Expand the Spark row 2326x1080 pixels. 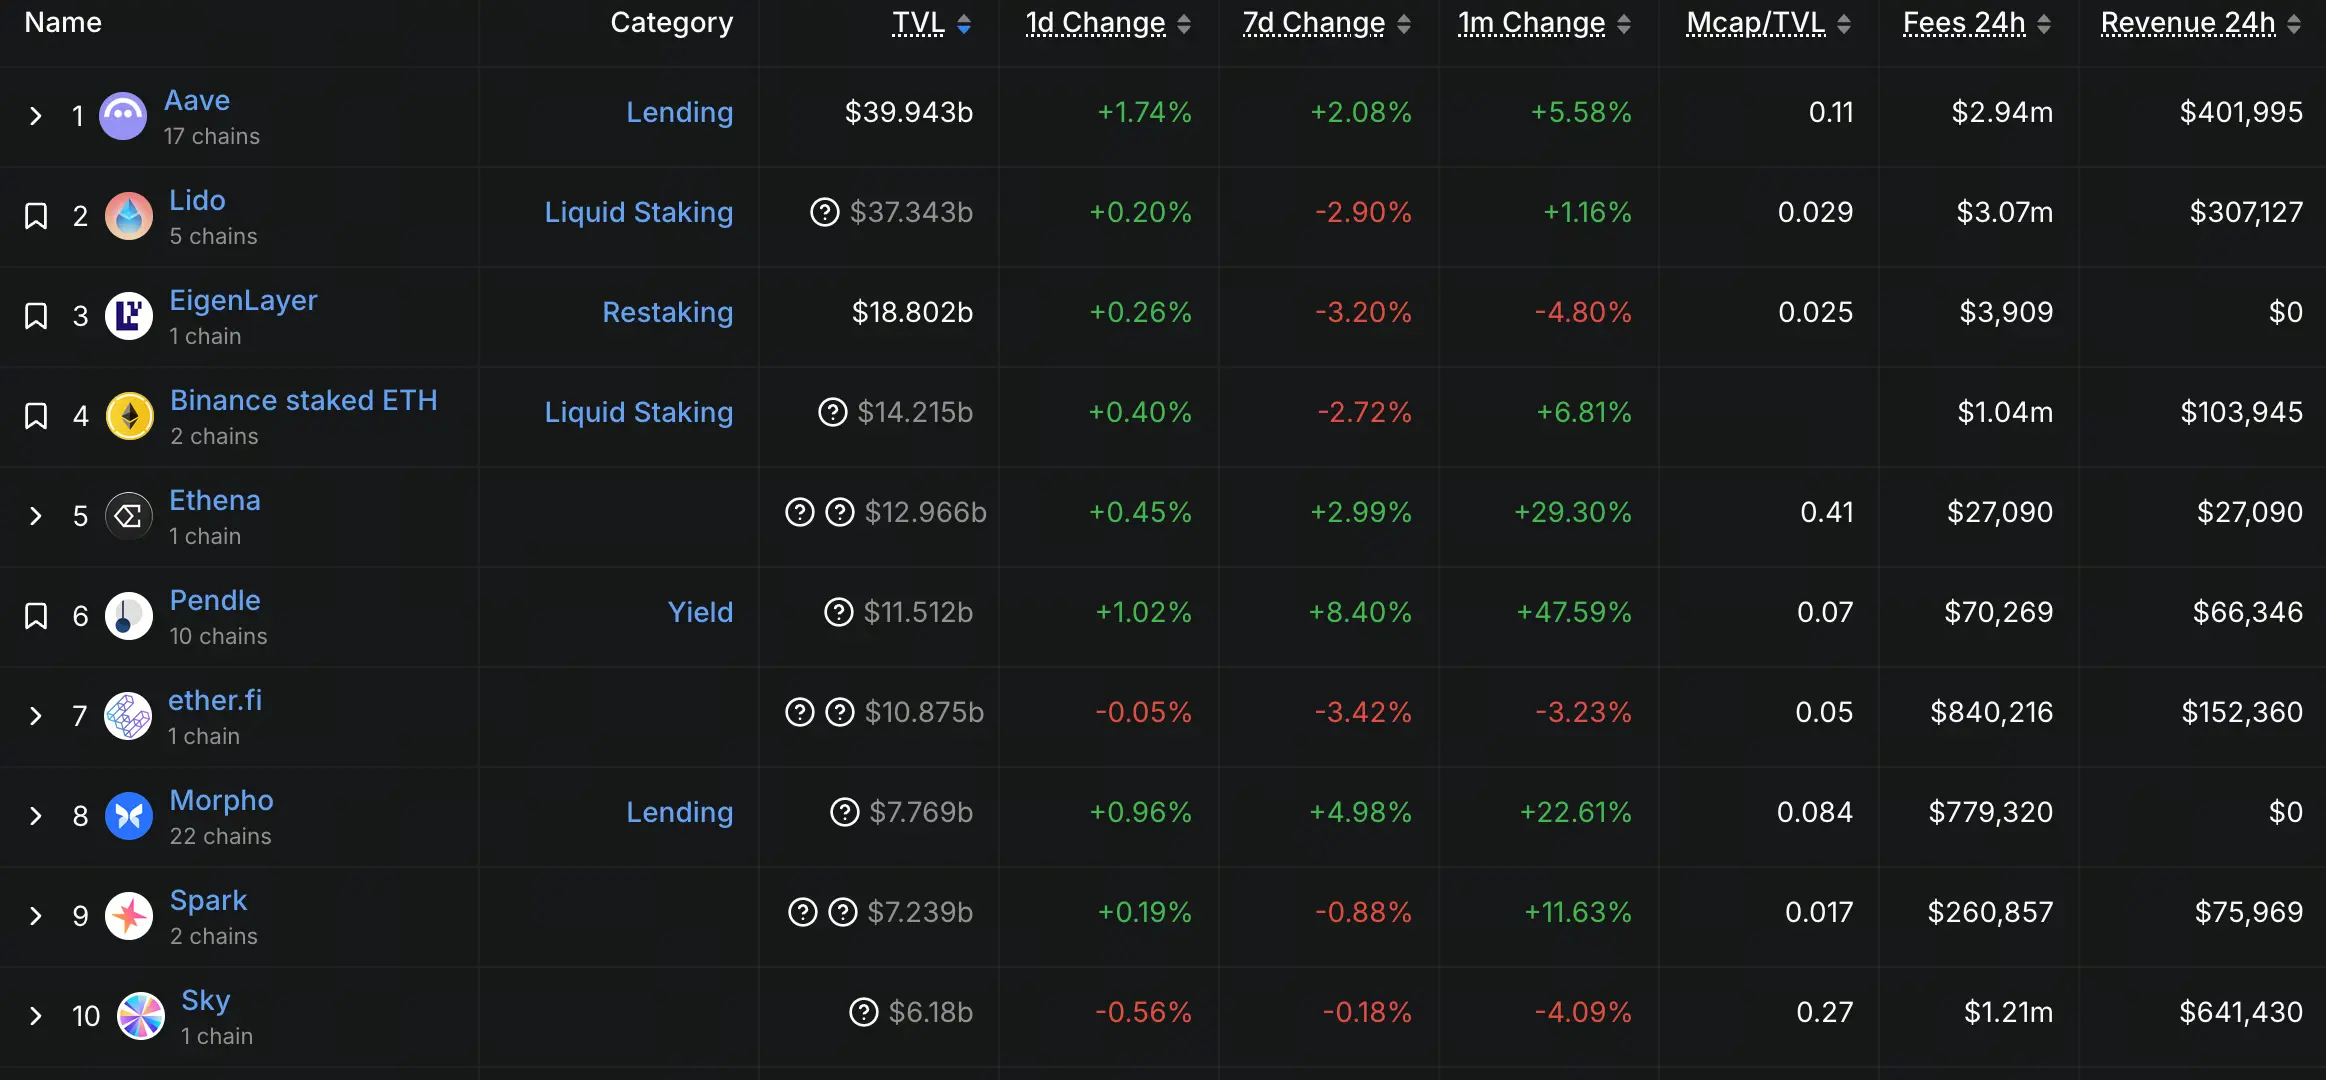point(36,916)
